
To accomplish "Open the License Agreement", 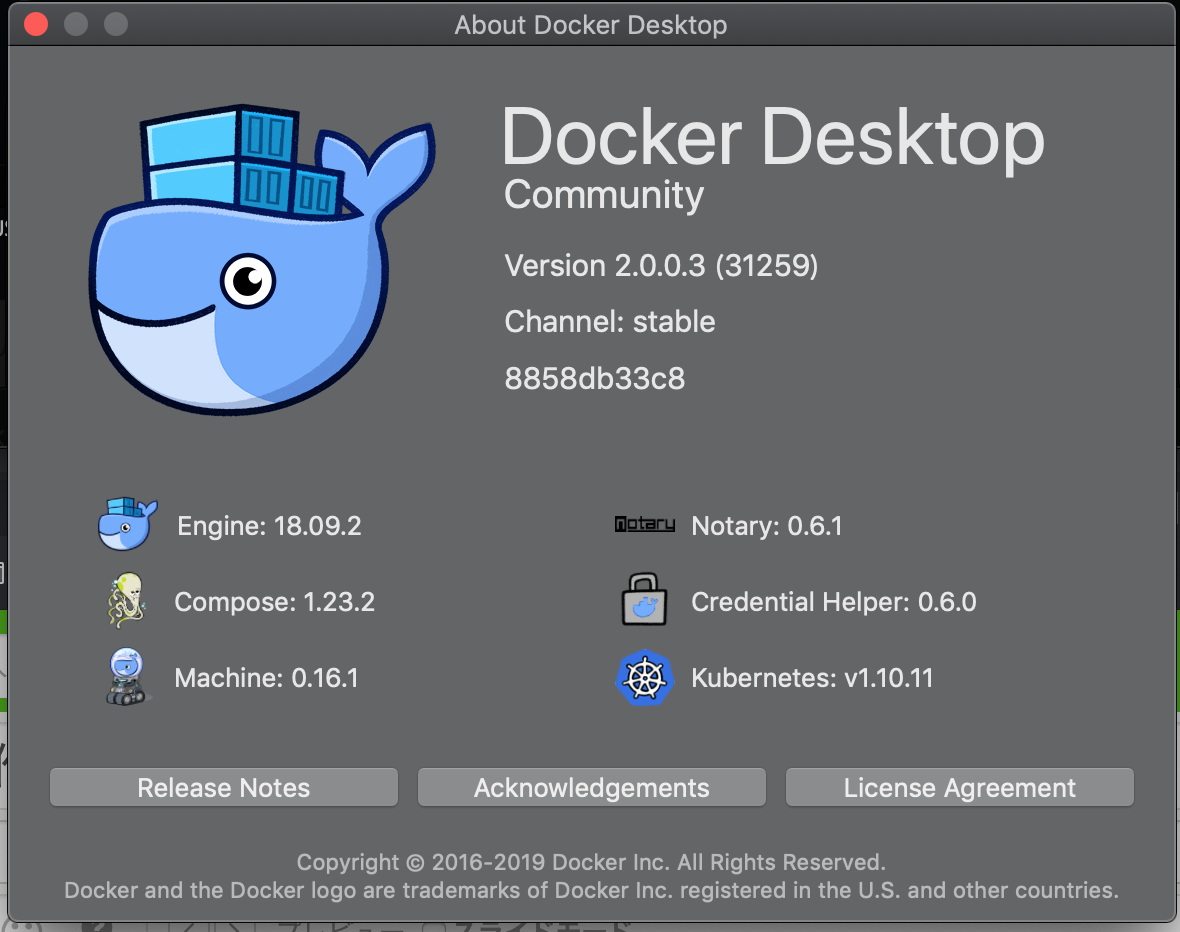I will [959, 788].
